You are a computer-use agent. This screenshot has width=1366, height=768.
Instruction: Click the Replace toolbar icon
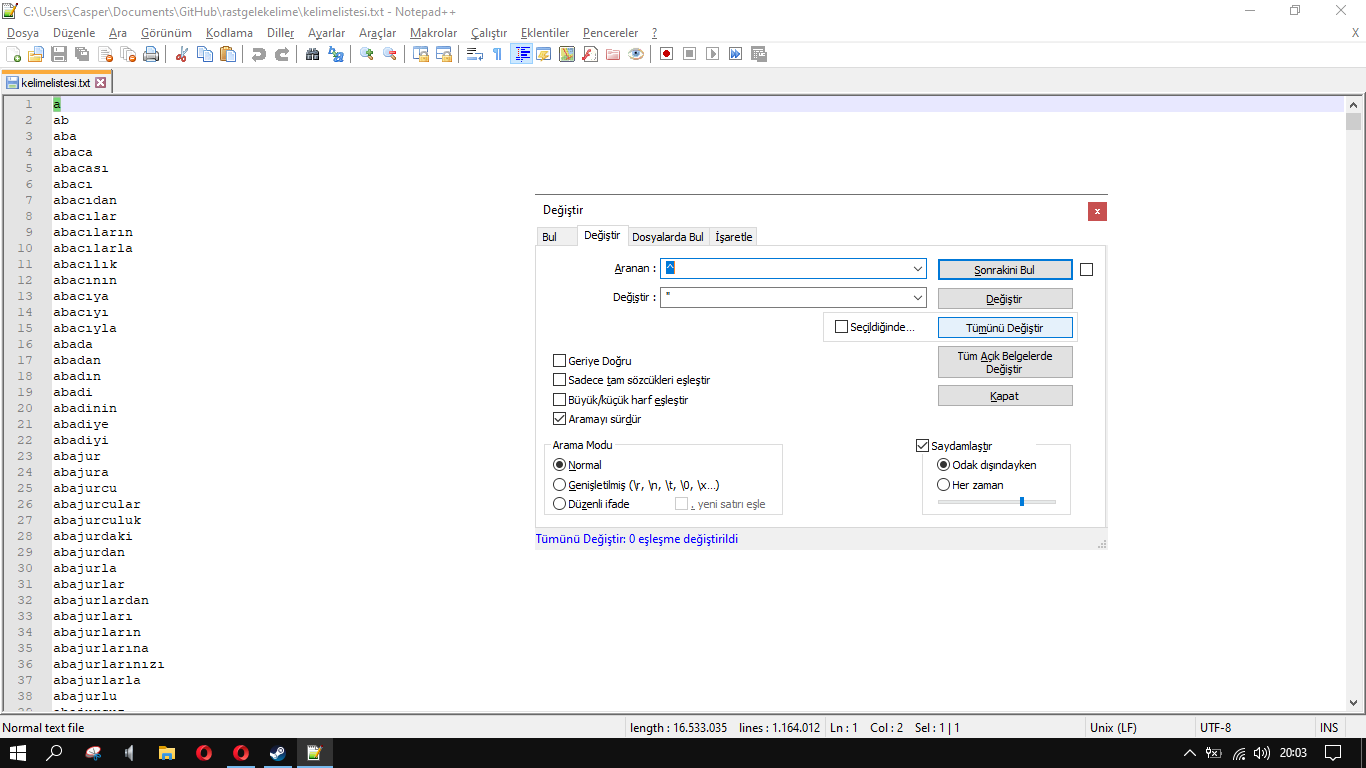[x=336, y=54]
